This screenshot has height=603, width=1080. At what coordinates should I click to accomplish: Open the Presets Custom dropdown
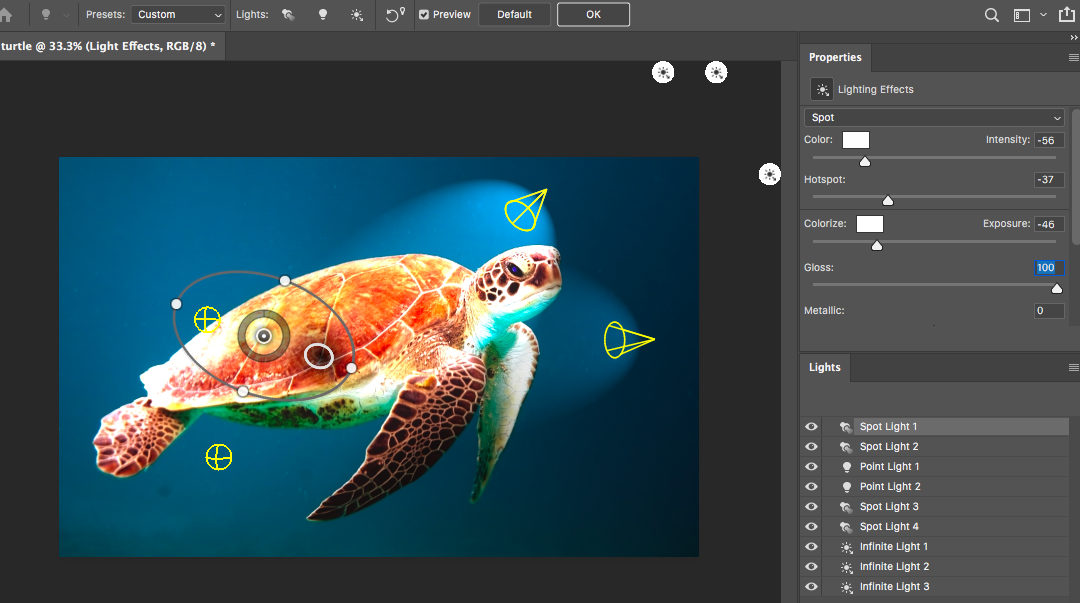178,14
